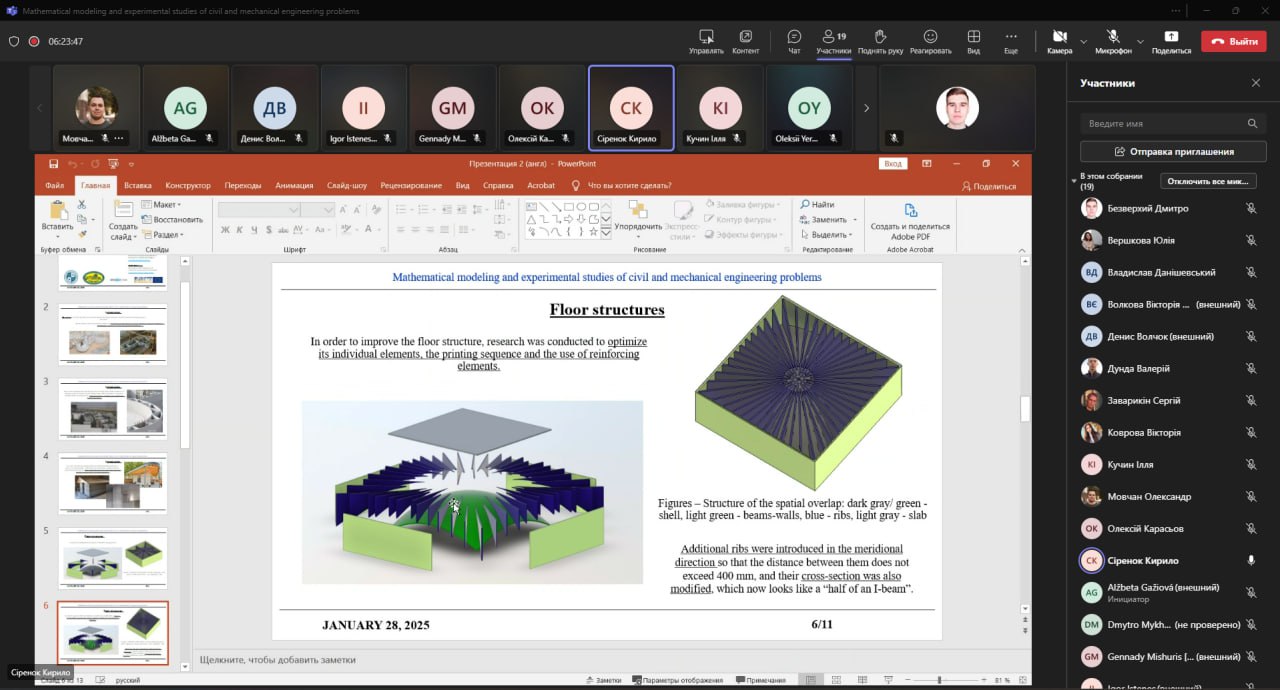Click the Отправка приглашения button
The width and height of the screenshot is (1280, 690).
1173,152
